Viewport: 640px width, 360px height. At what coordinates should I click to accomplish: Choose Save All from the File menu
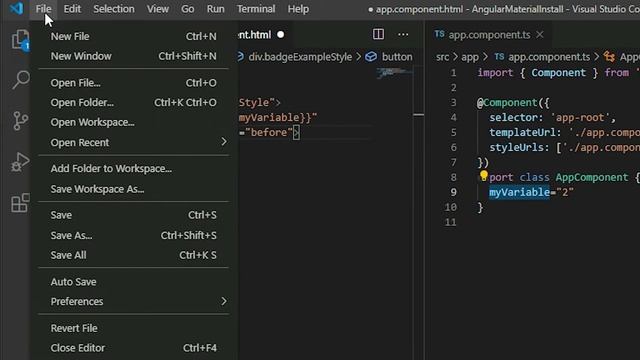[133, 255]
